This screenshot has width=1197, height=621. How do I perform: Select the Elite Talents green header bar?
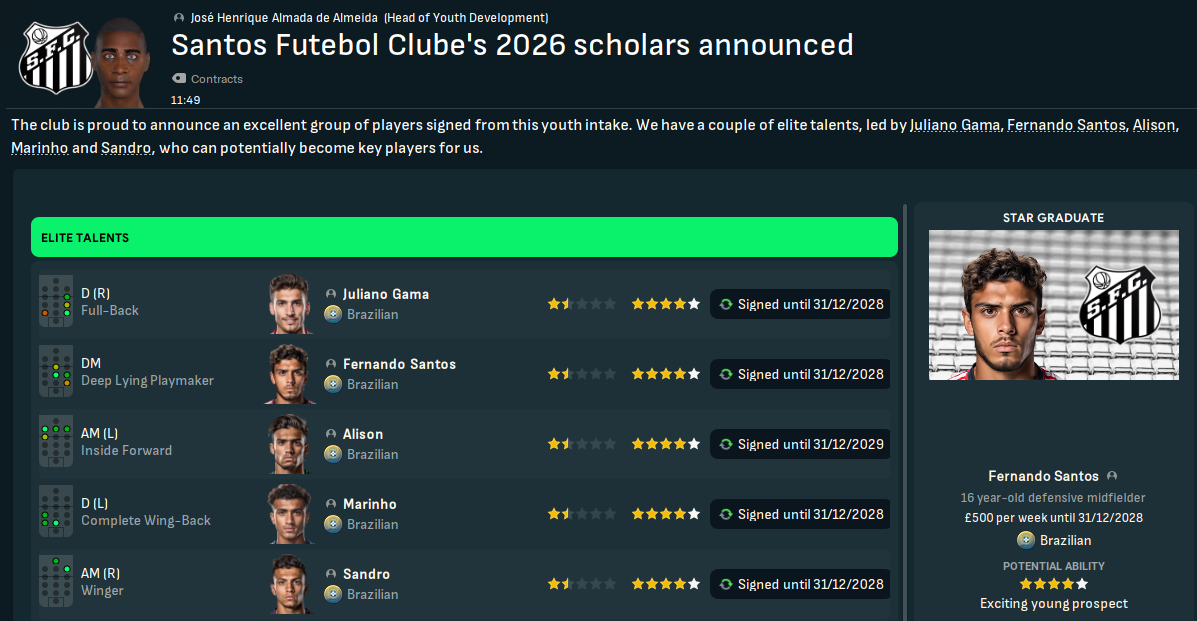(464, 238)
